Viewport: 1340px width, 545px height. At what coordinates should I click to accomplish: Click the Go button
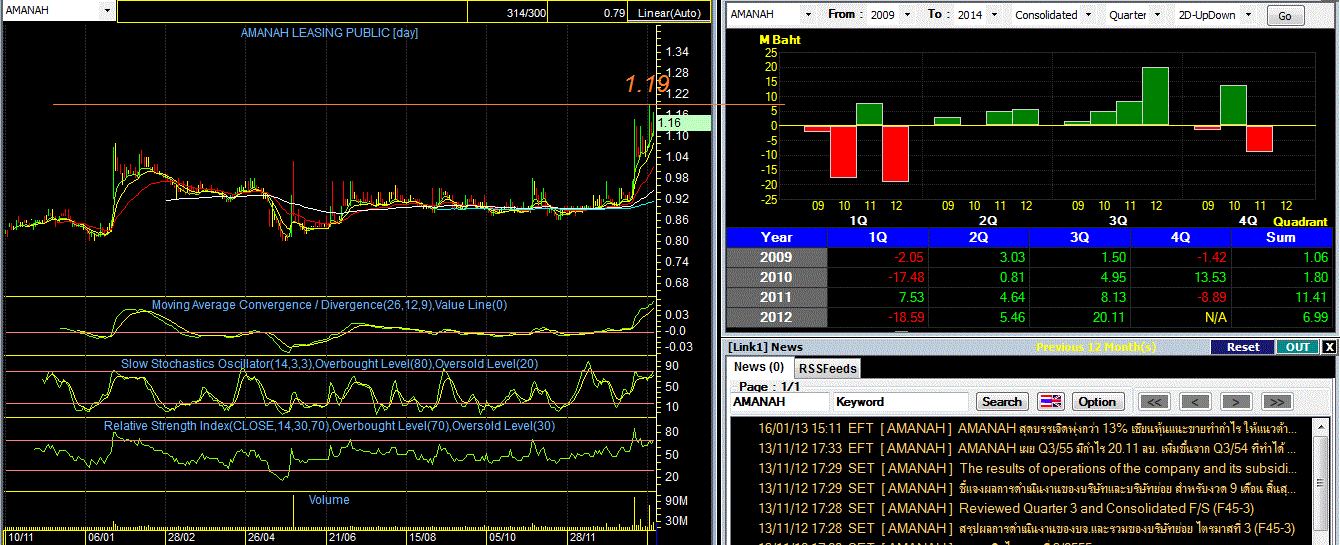click(x=1285, y=16)
